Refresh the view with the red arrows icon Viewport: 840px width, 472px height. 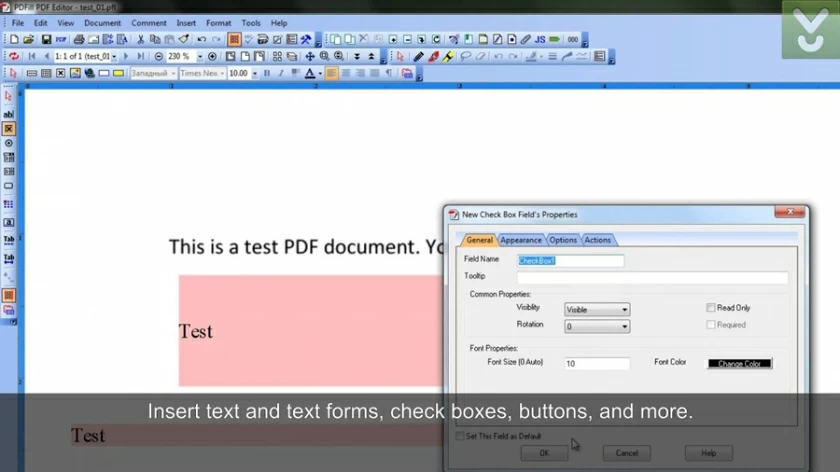[14, 56]
